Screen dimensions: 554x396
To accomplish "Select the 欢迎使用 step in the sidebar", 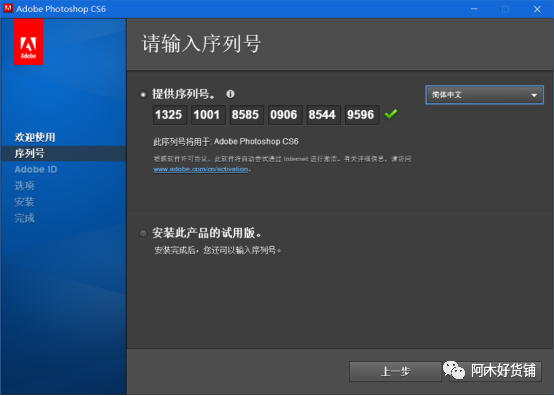I will [x=35, y=137].
